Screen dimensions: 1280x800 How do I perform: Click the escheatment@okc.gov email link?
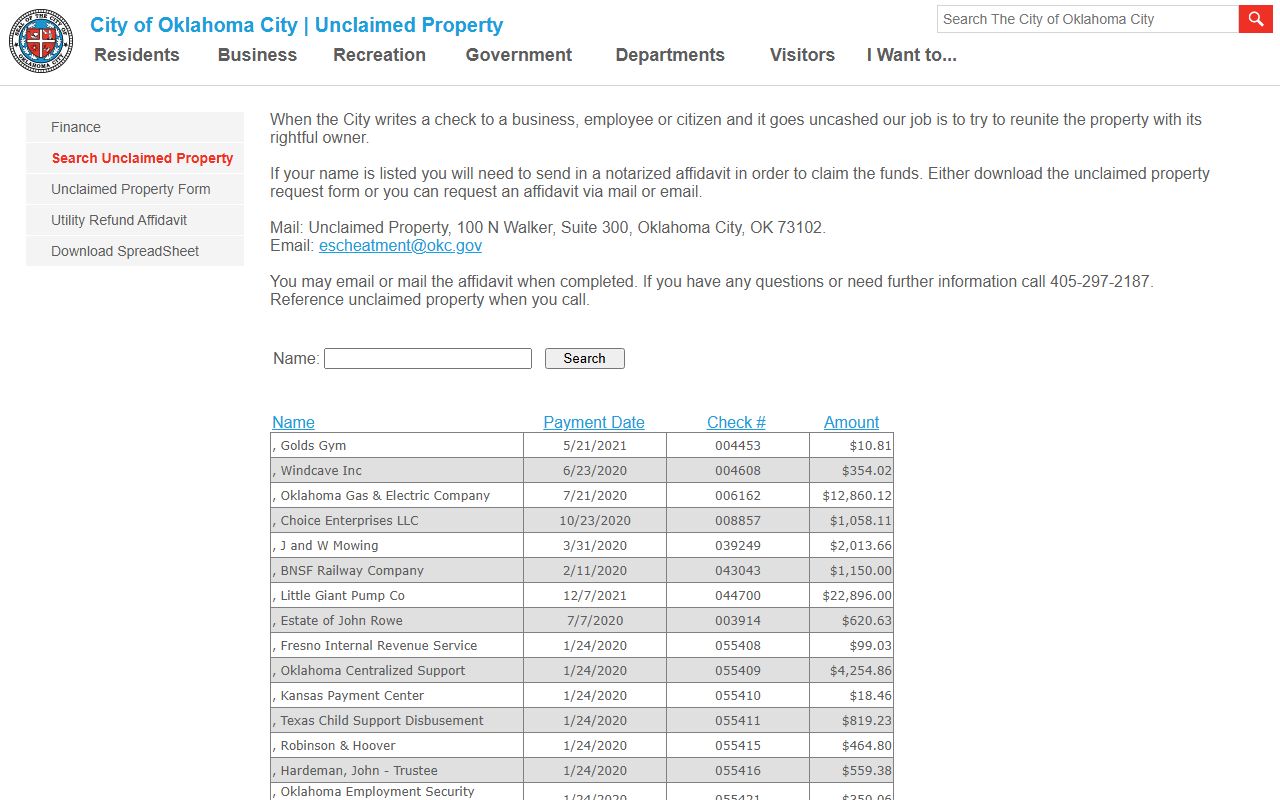pos(400,245)
